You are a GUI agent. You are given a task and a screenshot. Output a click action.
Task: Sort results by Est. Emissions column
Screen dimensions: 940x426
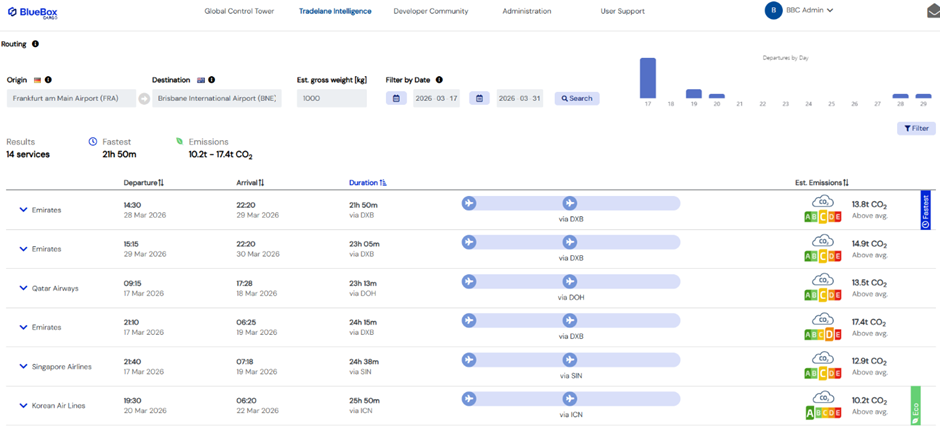(x=822, y=183)
